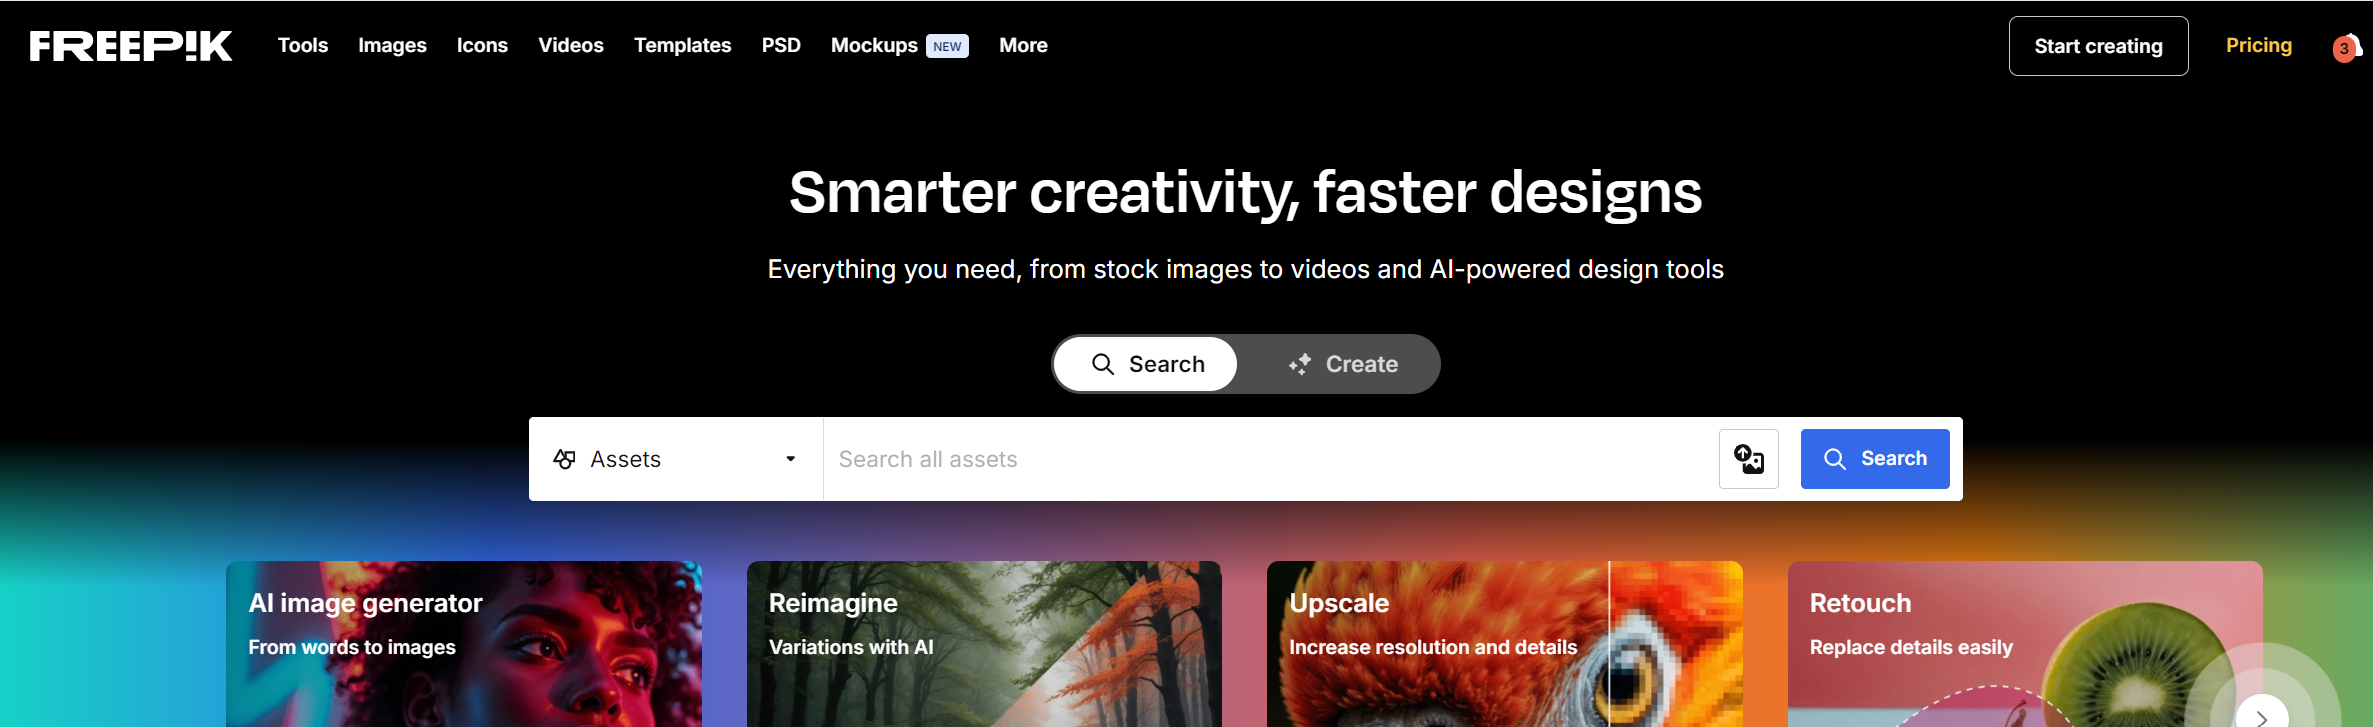Open the AI image generator card
The height and width of the screenshot is (727, 2373).
tap(464, 644)
